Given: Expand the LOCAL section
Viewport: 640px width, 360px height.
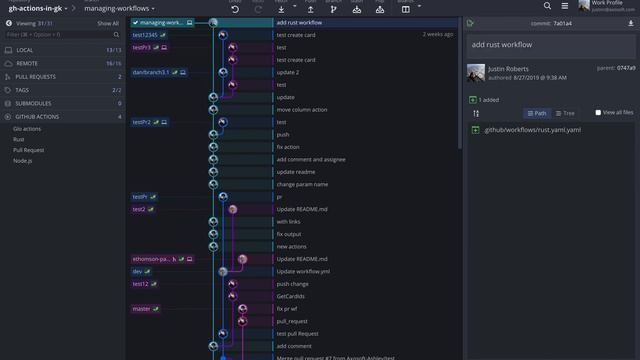Looking at the screenshot, I should tap(63, 50).
